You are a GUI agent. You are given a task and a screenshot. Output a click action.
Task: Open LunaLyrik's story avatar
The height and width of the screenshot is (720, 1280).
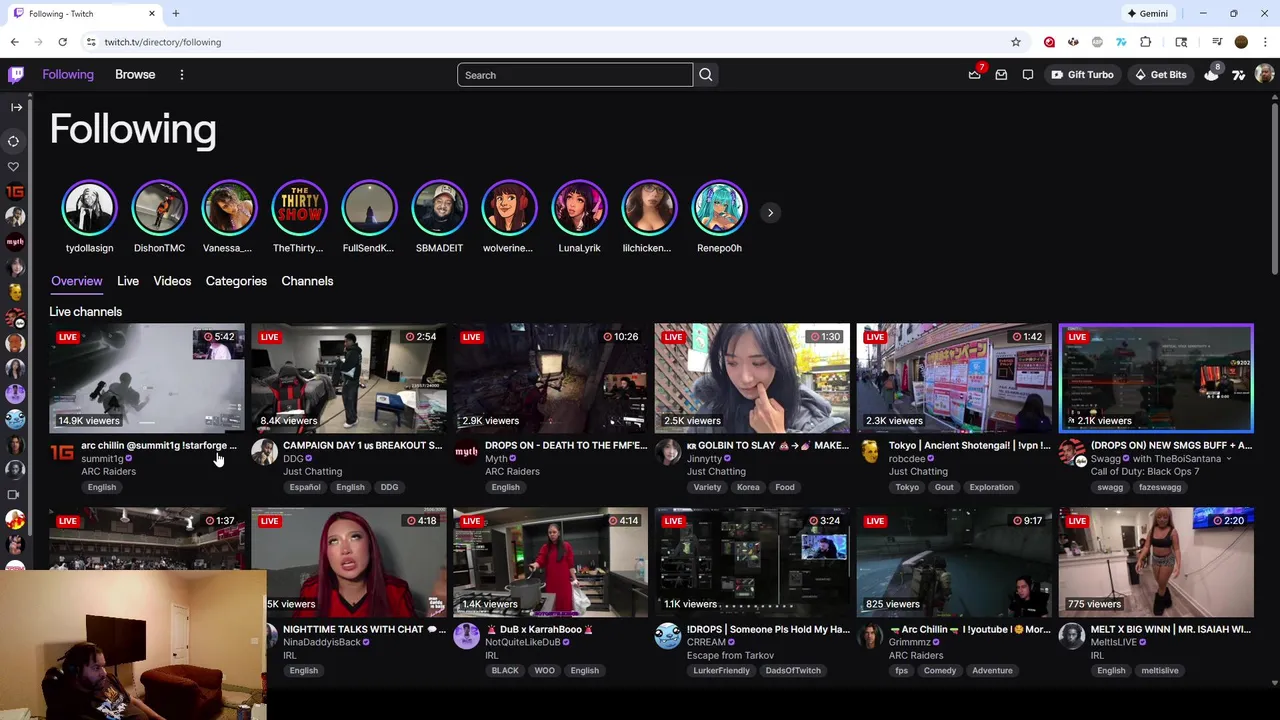click(579, 208)
